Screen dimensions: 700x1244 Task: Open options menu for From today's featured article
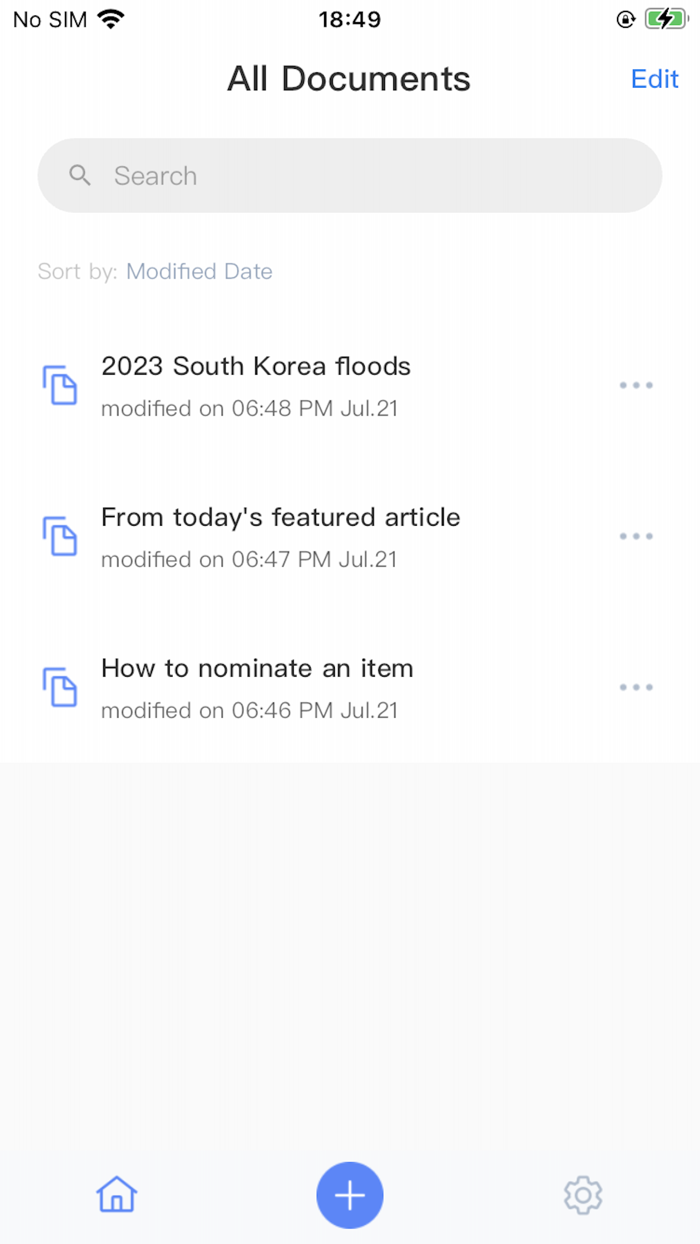[x=636, y=536]
